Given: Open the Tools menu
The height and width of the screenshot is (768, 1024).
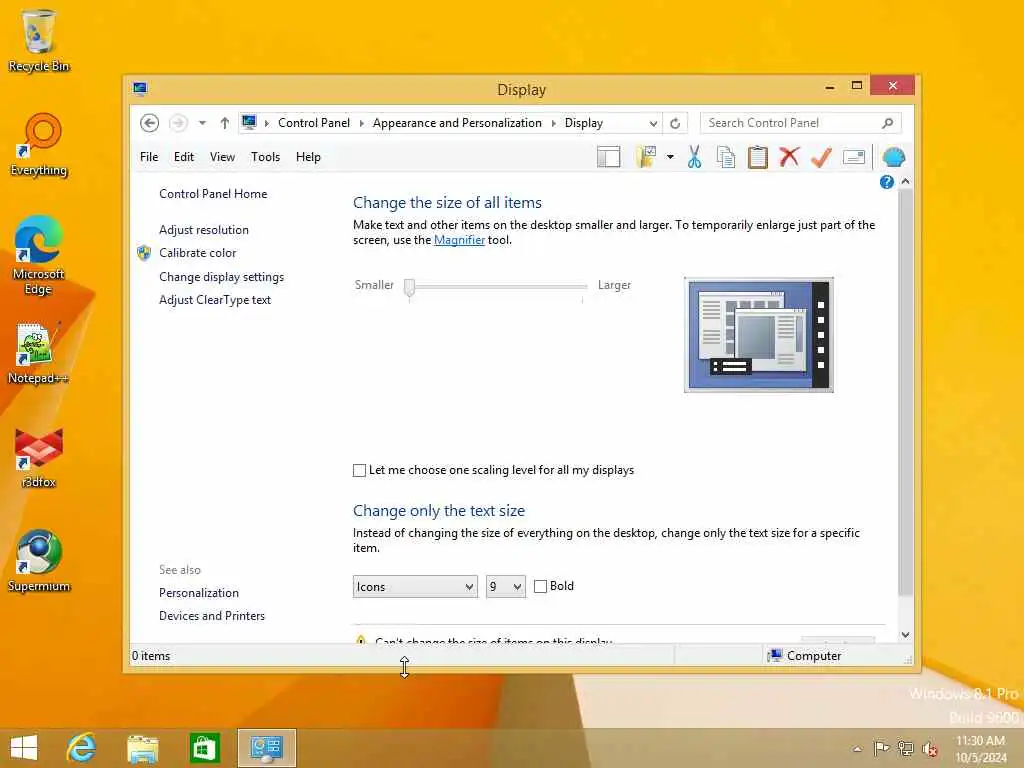Looking at the screenshot, I should 265,157.
